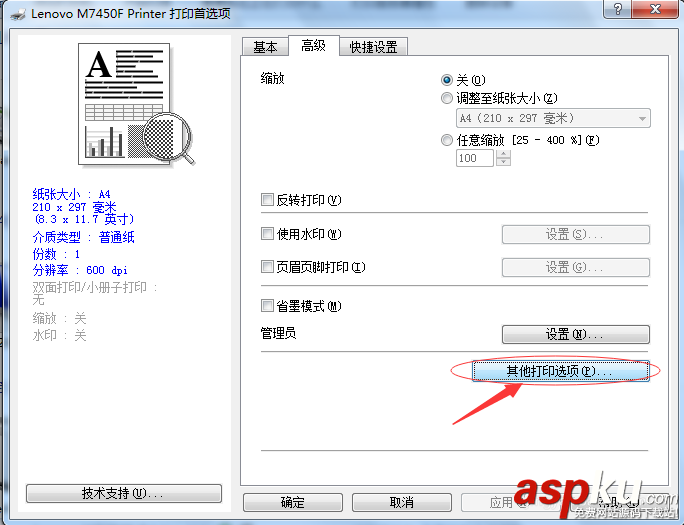Open the A4 paper size dropdown

[553, 118]
